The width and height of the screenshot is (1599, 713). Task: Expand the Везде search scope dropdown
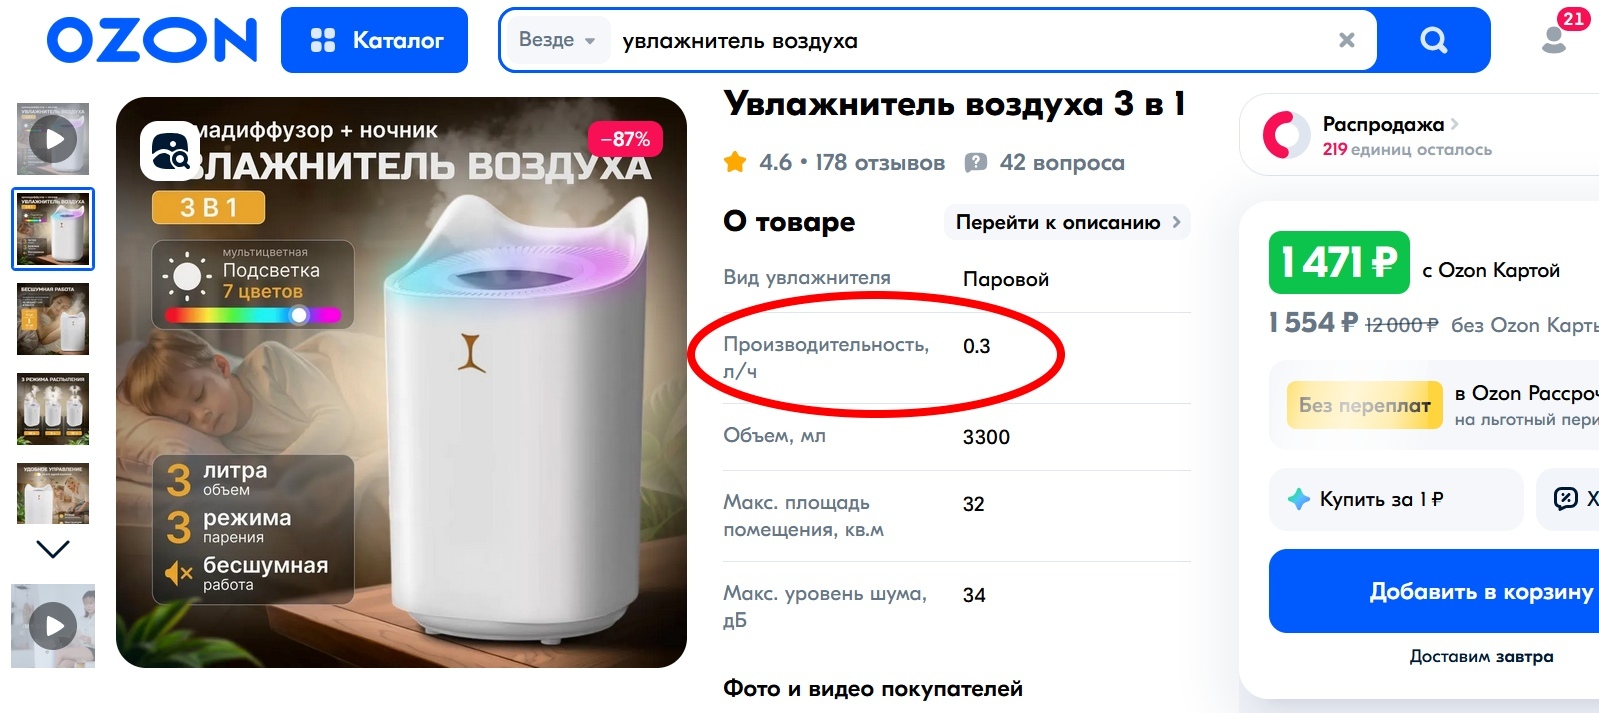557,40
